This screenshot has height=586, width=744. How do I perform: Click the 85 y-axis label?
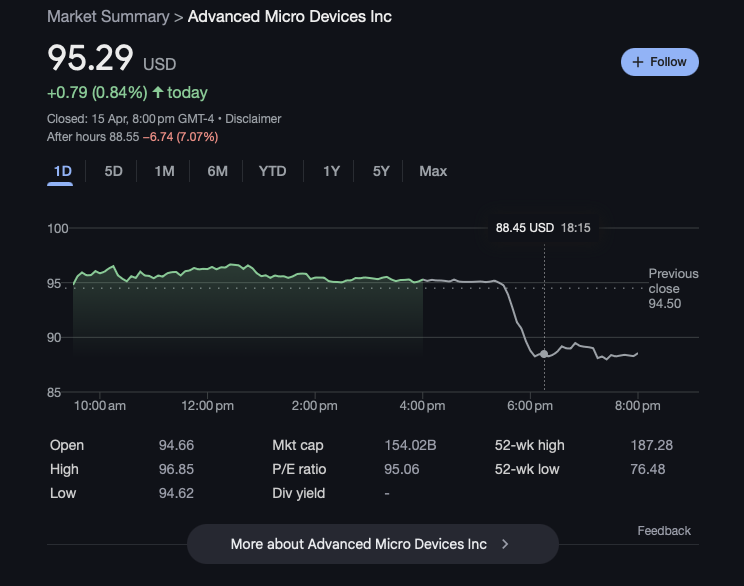click(x=54, y=392)
